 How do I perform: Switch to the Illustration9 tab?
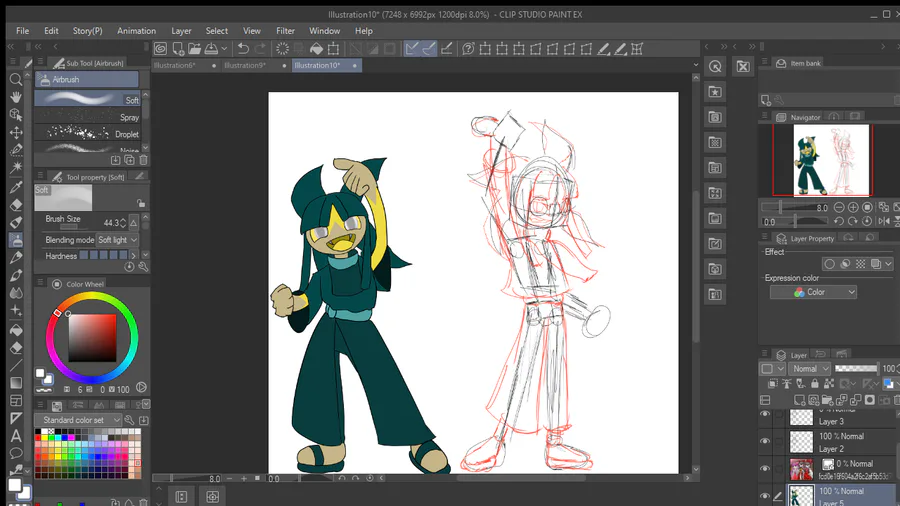point(255,65)
